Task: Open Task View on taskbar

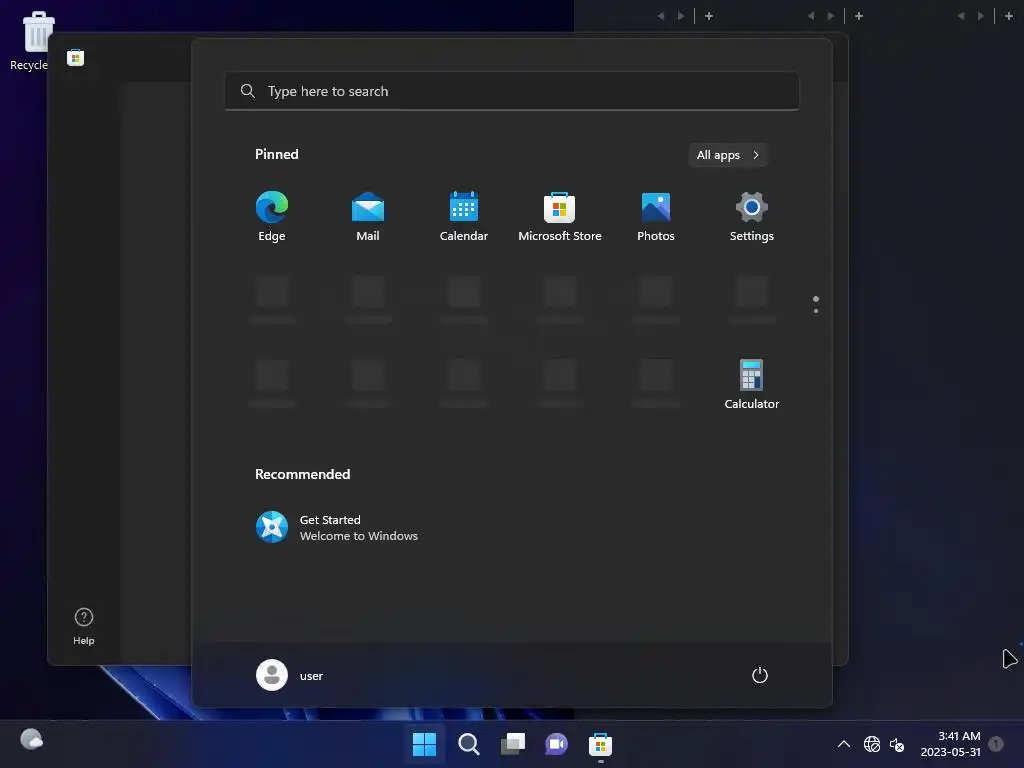Action: [513, 744]
